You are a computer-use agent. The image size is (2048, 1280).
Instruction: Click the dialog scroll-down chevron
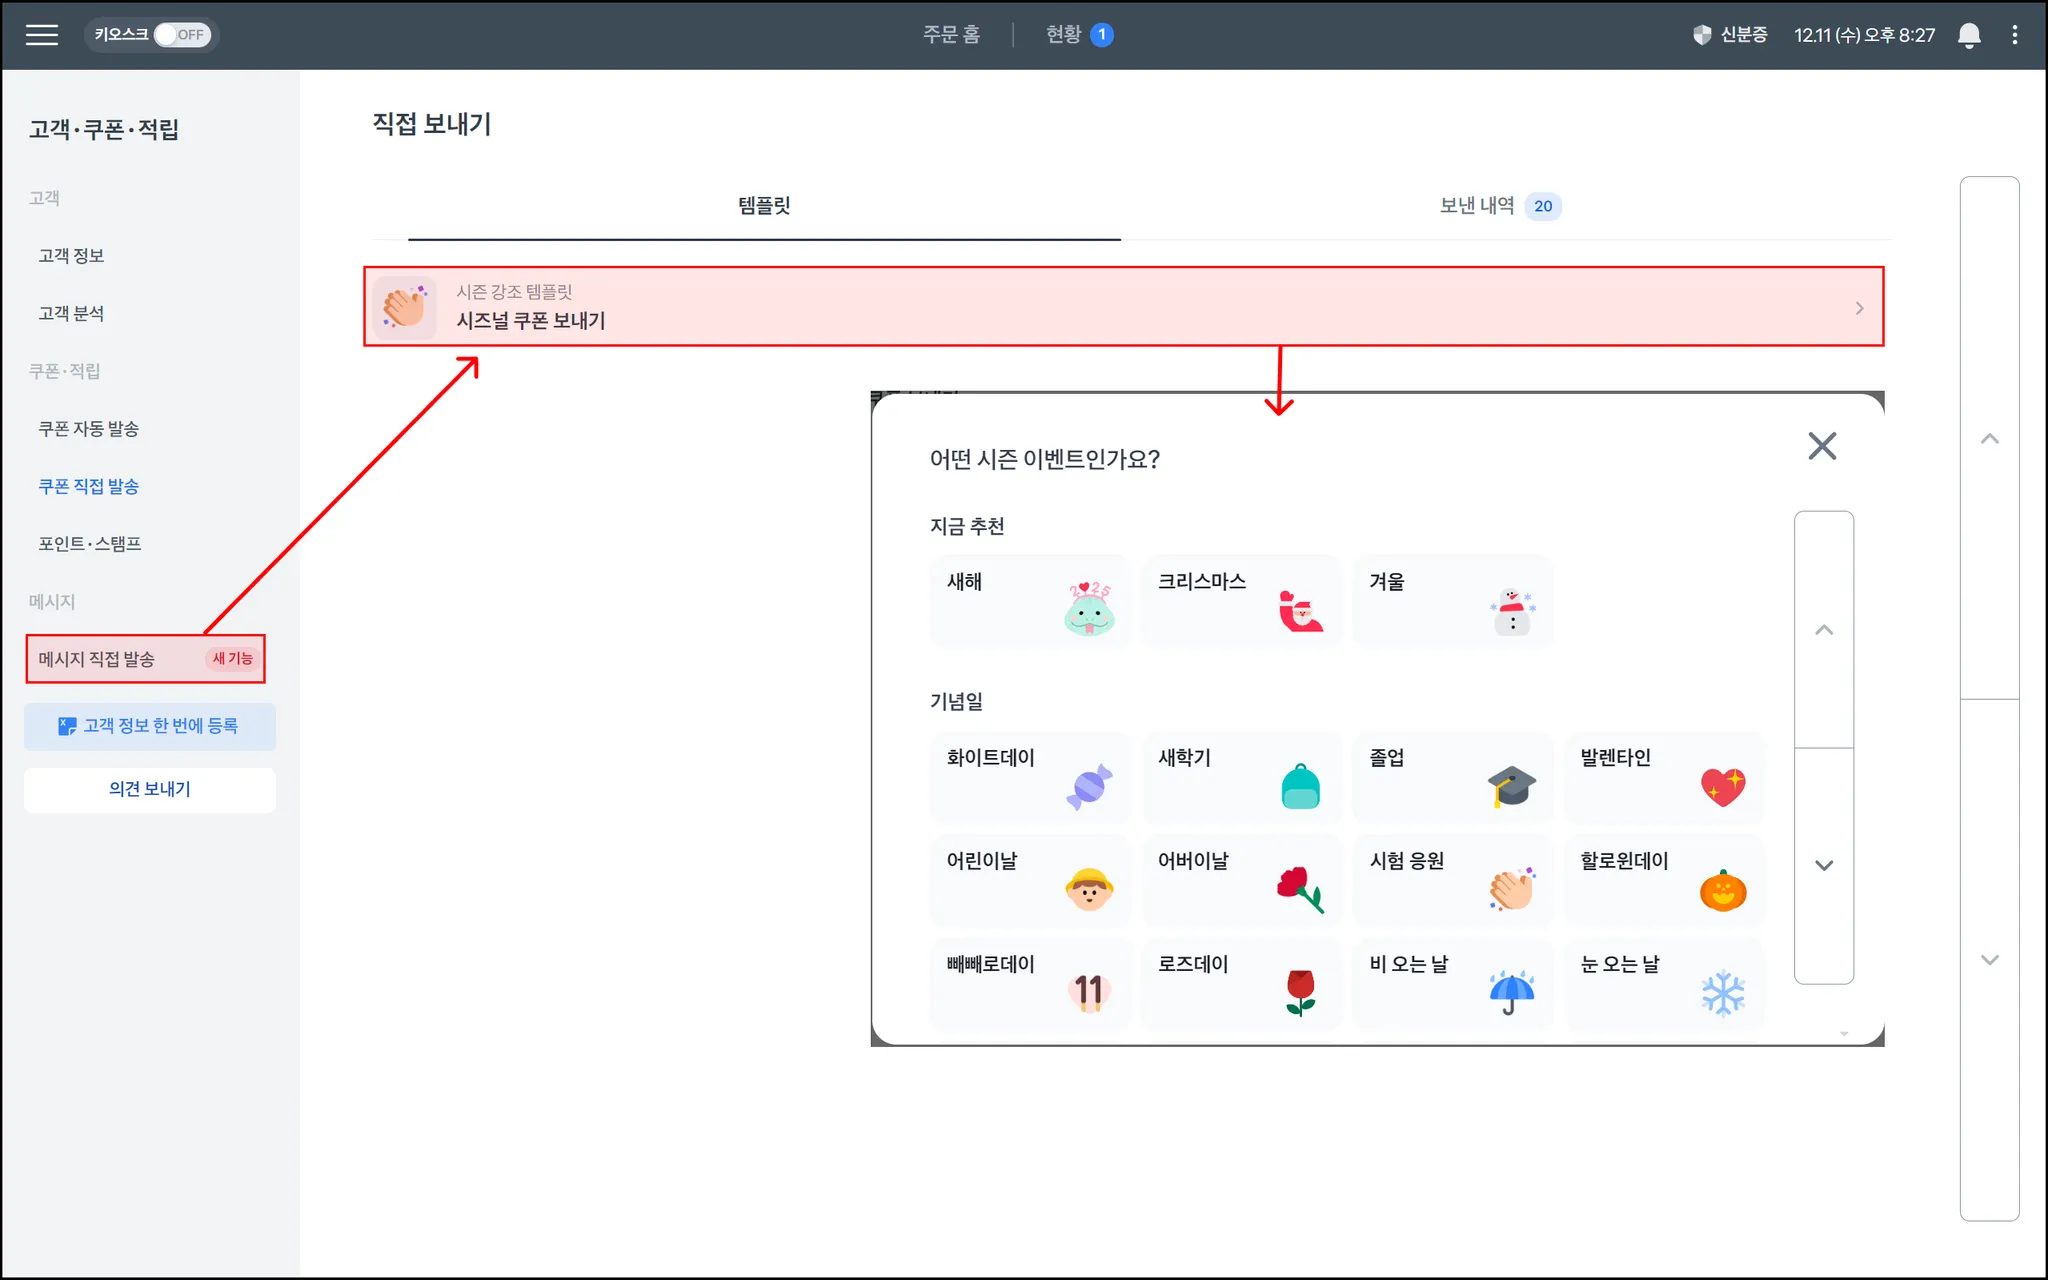1824,866
